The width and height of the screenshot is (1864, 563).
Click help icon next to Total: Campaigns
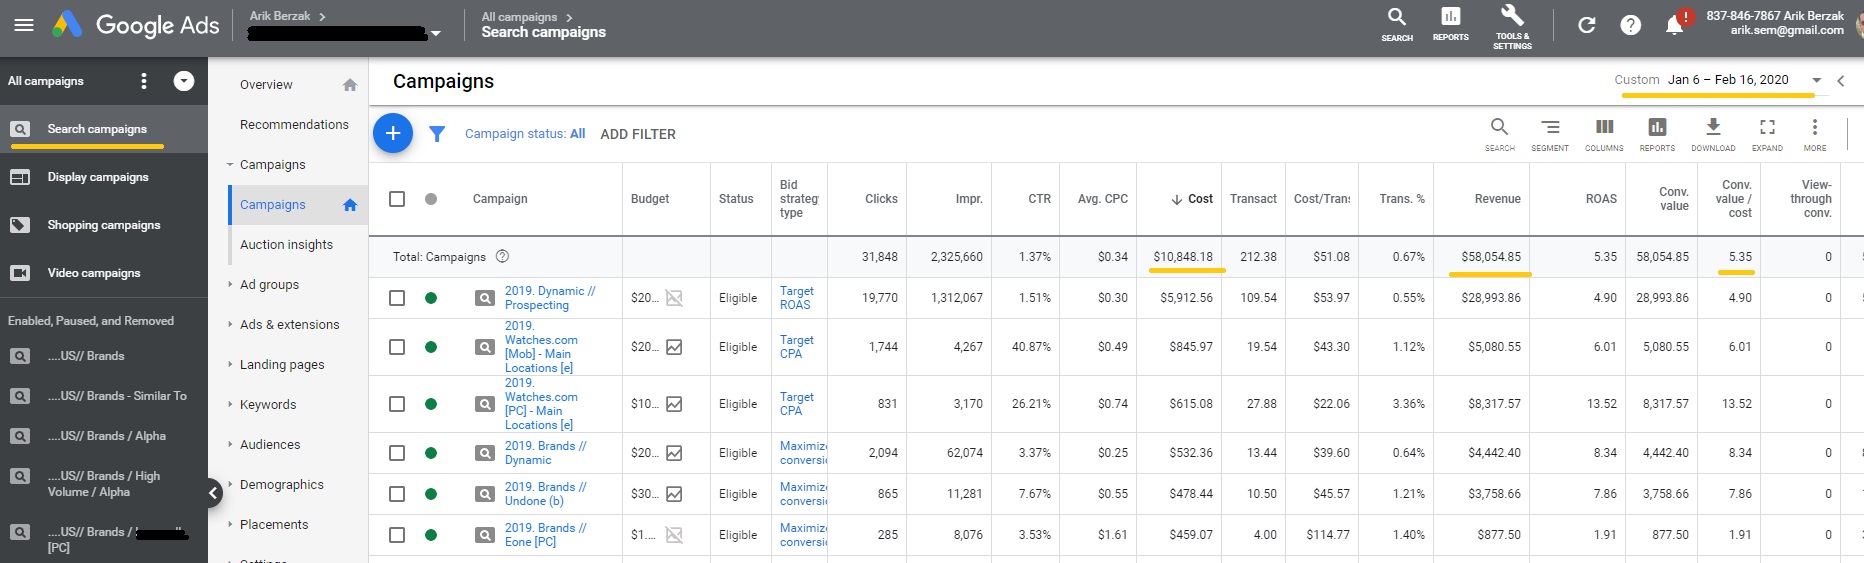point(503,256)
